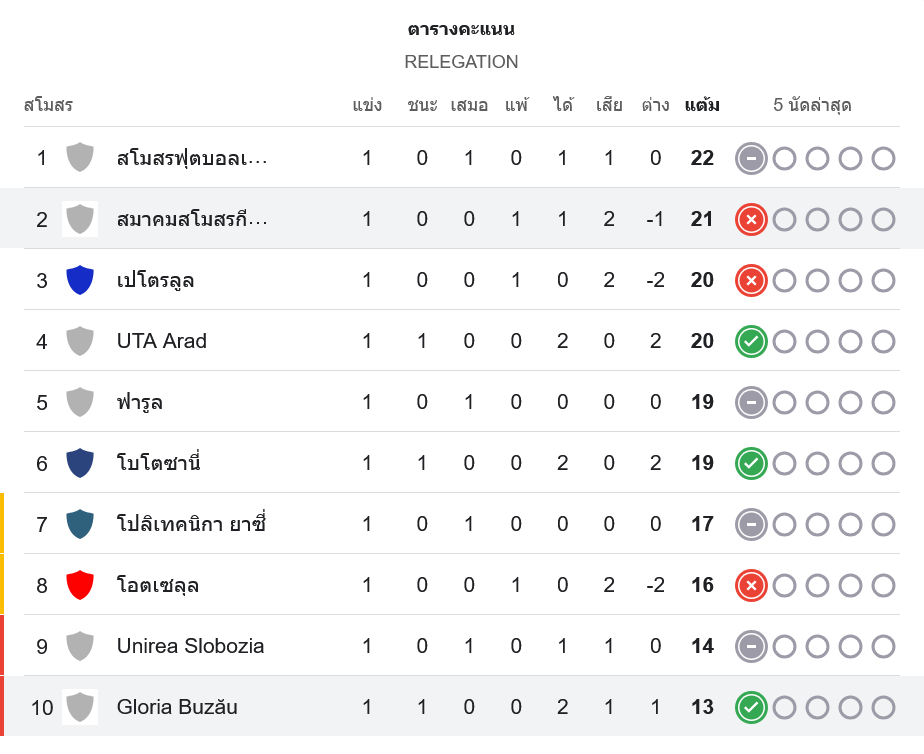Viewport: 924px width, 754px height.
Task: Open Gloria Buzău team link
Action: tap(177, 707)
